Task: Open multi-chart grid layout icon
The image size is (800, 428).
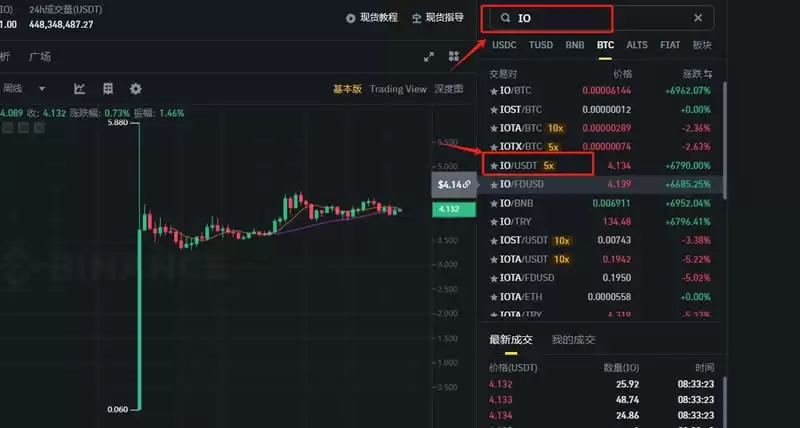Action: tap(454, 57)
